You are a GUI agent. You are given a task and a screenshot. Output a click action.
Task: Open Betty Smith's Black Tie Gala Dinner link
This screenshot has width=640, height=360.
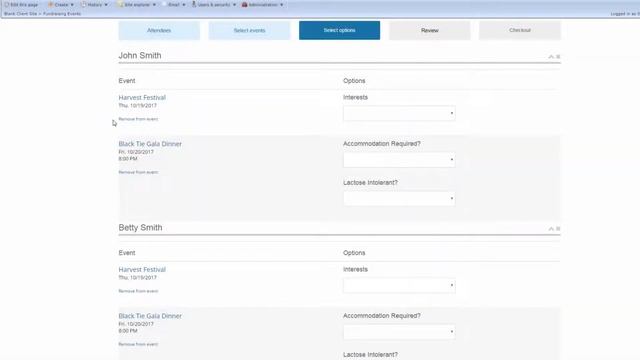tap(150, 316)
